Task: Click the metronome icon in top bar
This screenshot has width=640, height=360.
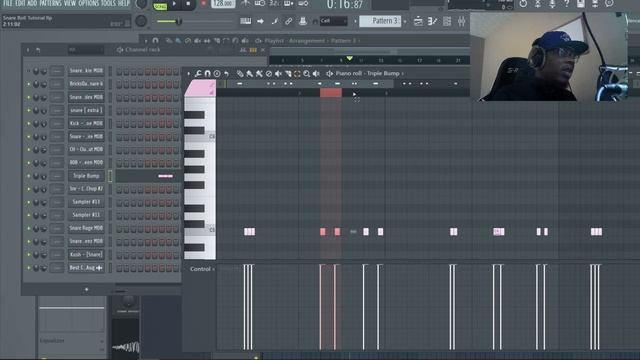Action: [245, 4]
